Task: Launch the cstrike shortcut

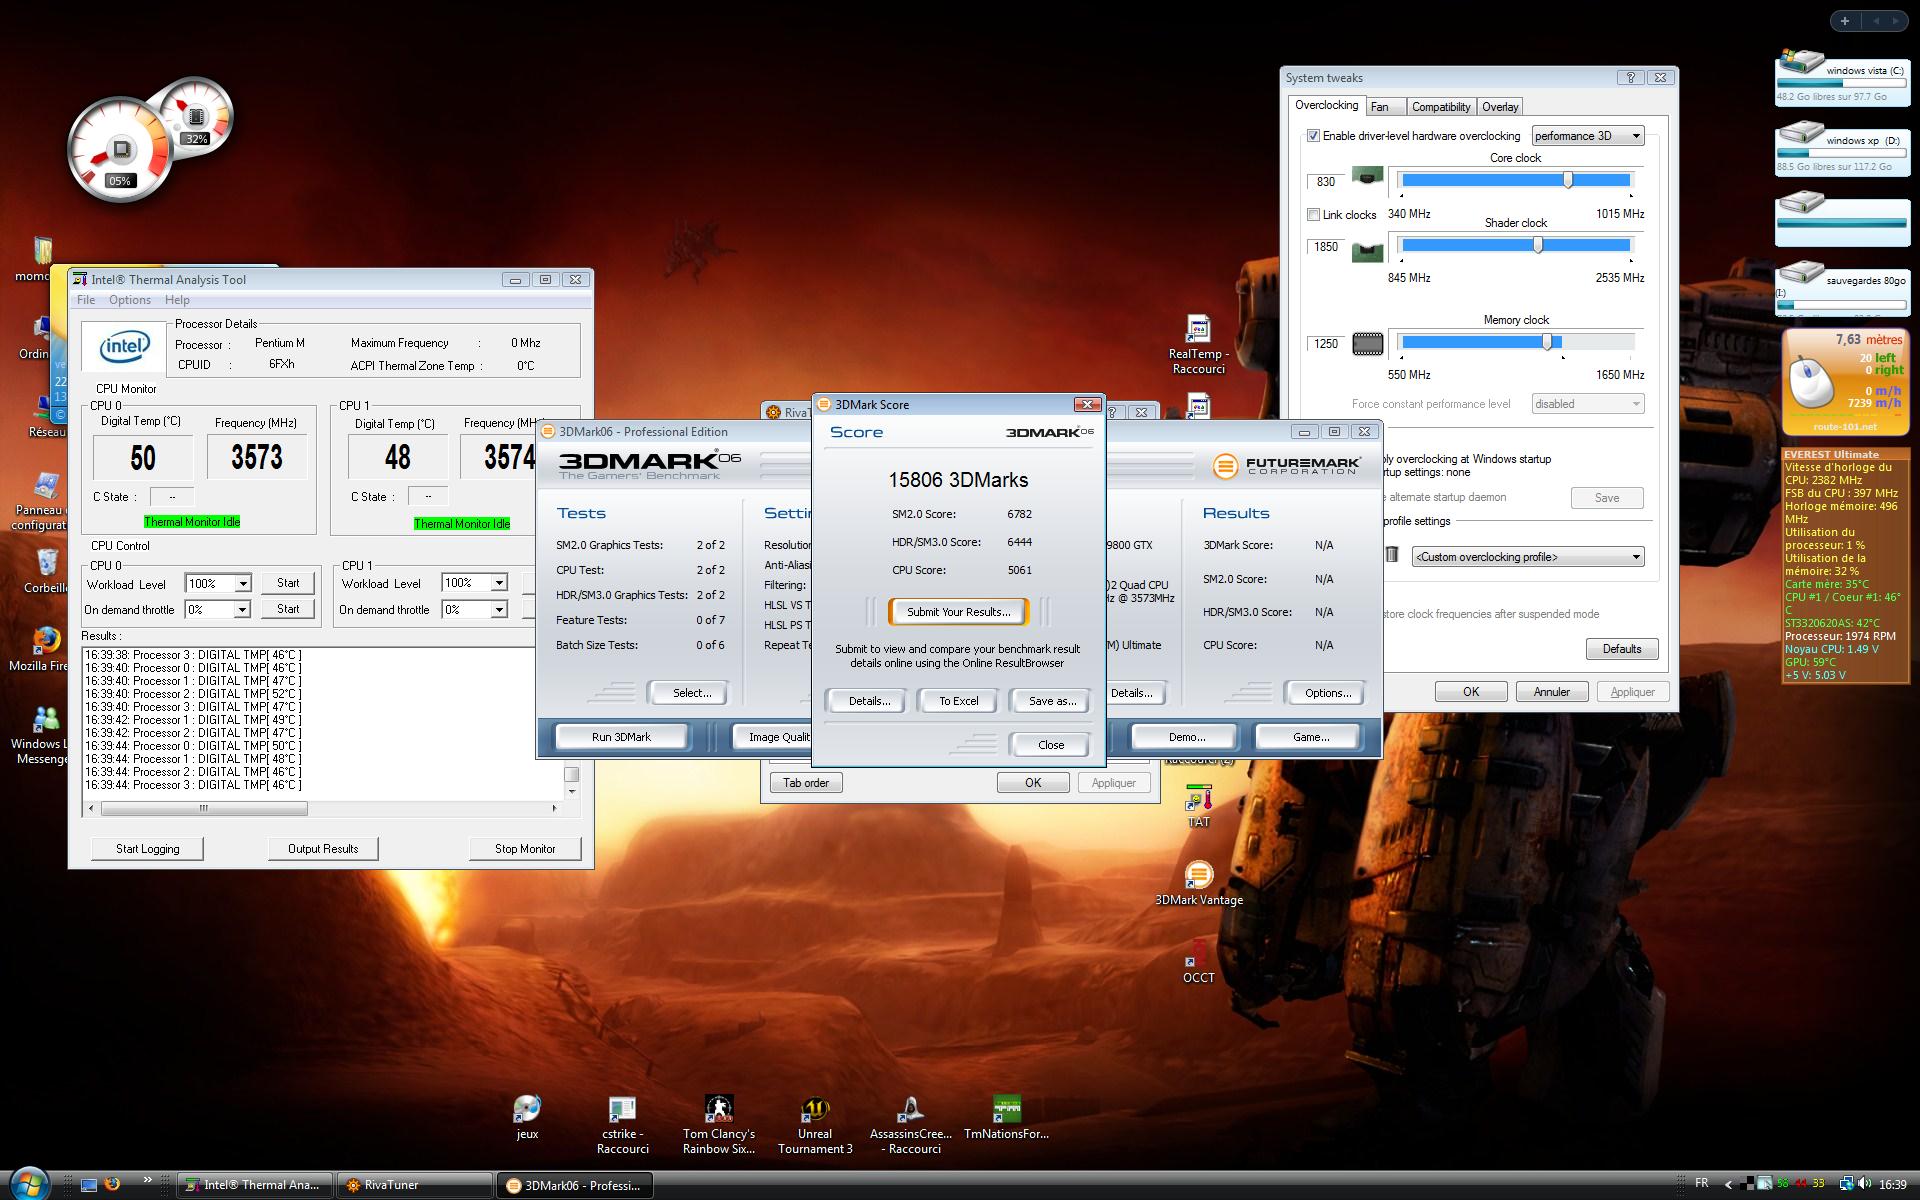Action: 622,1126
